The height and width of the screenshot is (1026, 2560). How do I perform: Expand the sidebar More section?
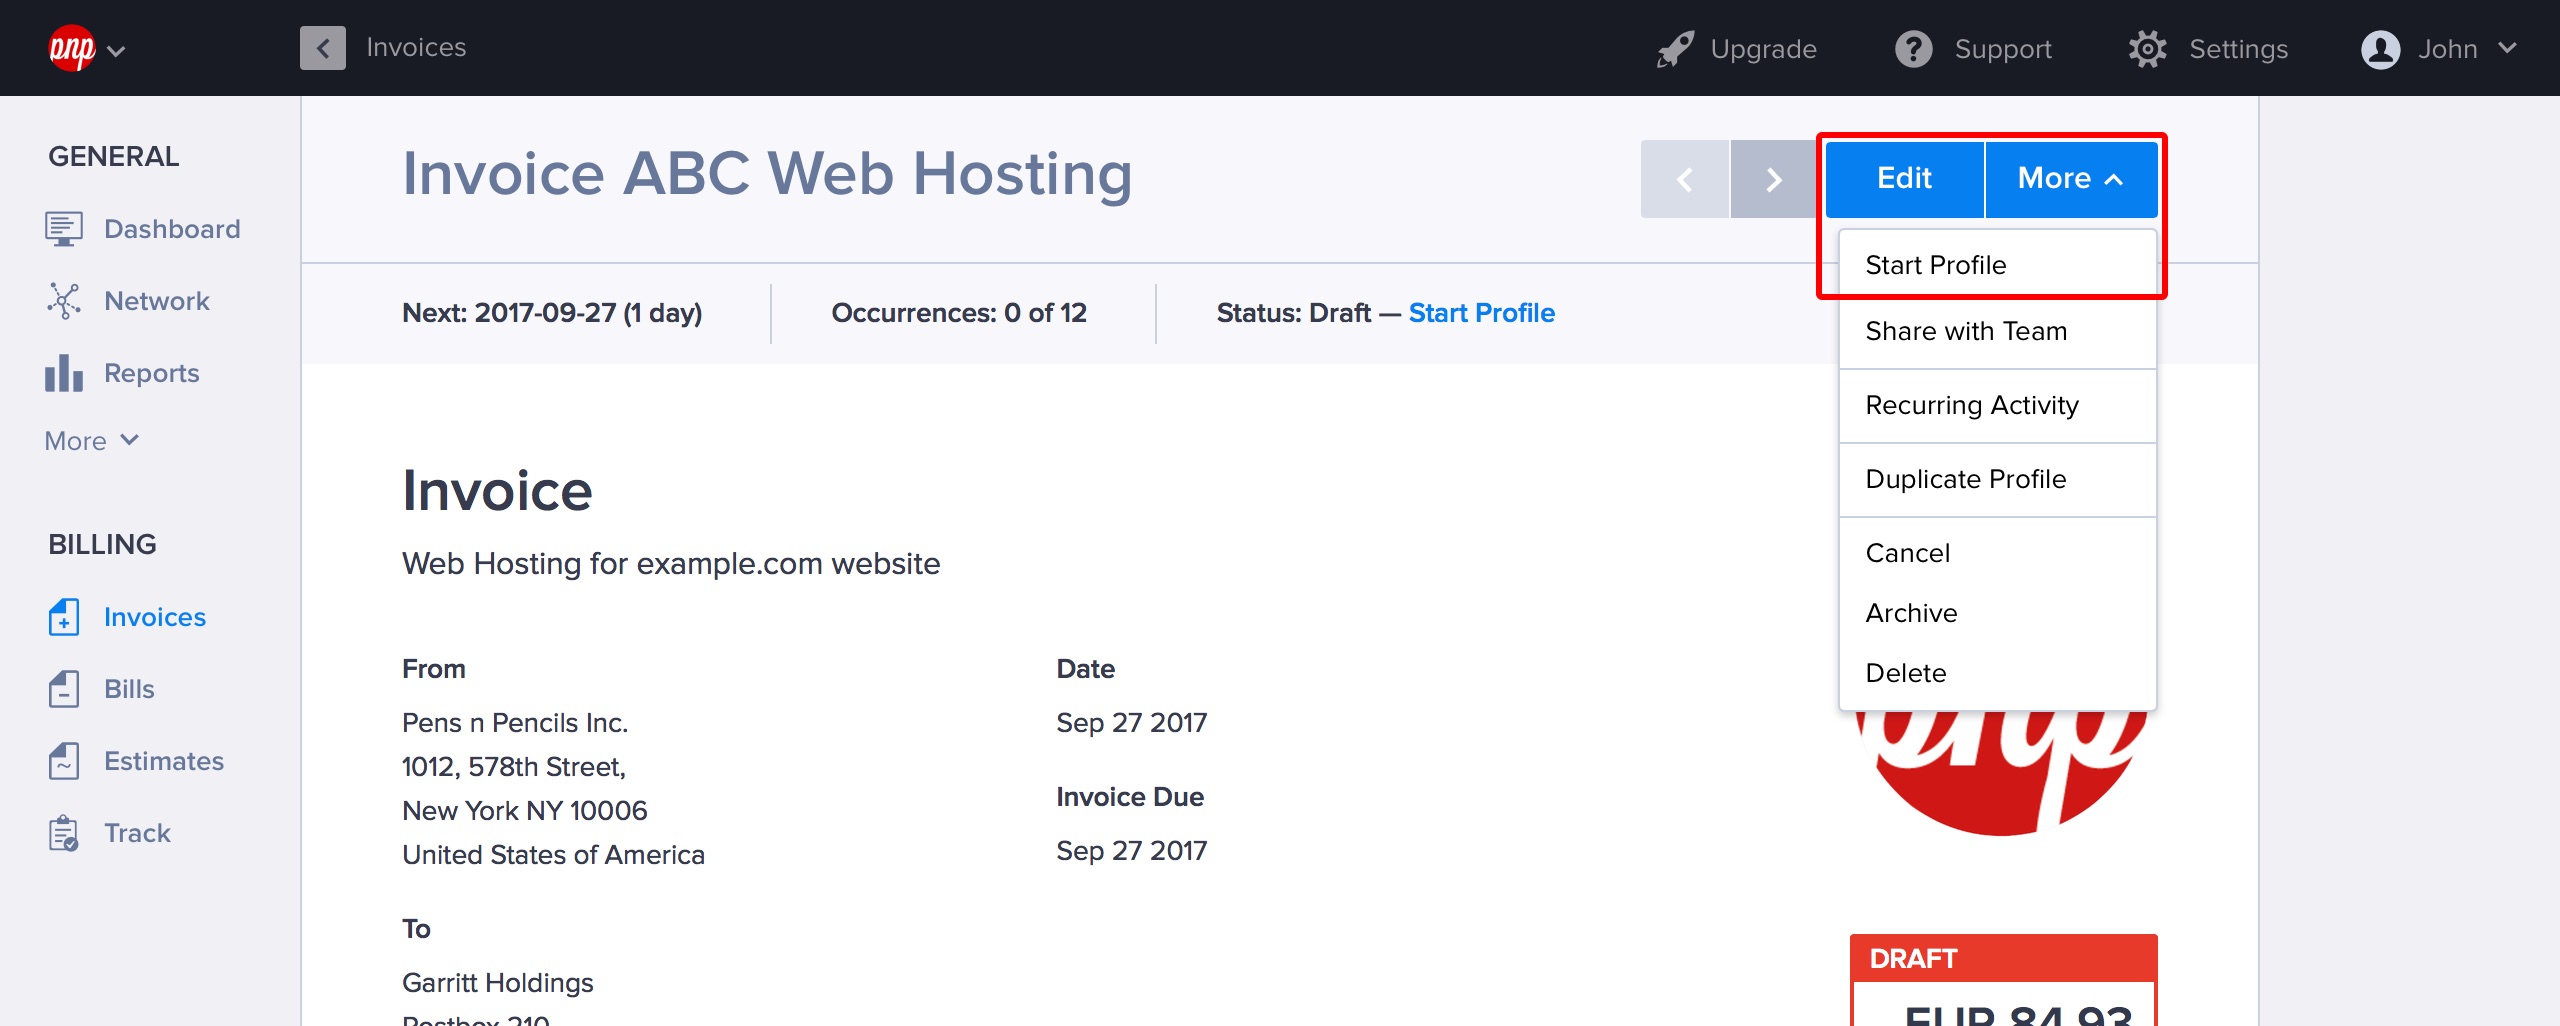click(92, 441)
